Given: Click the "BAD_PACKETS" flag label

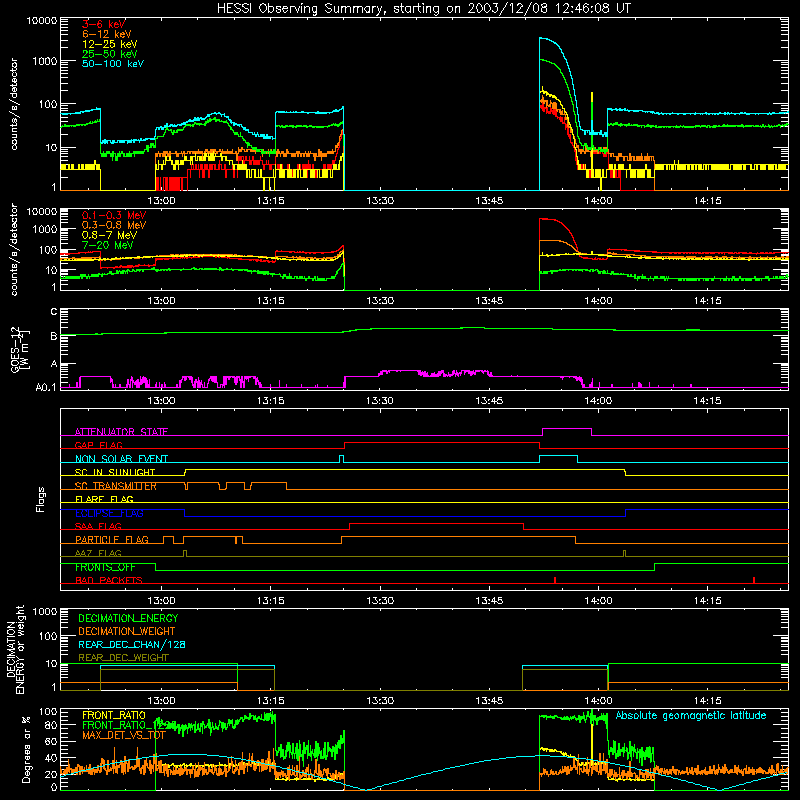Looking at the screenshot, I should coord(109,580).
